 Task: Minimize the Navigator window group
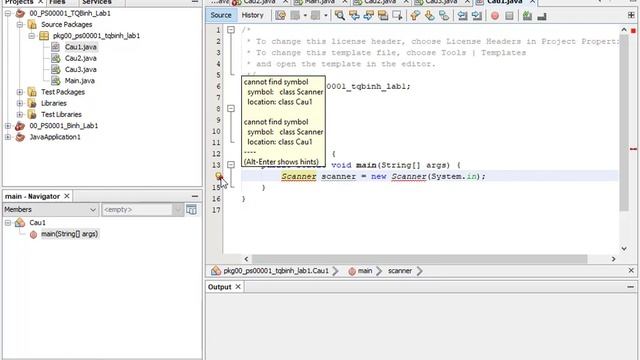pyautogui.click(x=195, y=196)
